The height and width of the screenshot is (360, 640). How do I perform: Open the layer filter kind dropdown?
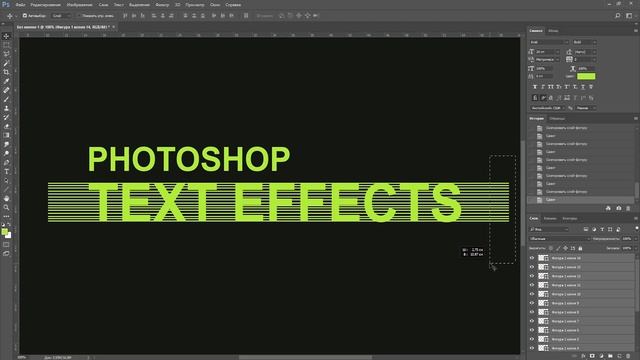549,229
